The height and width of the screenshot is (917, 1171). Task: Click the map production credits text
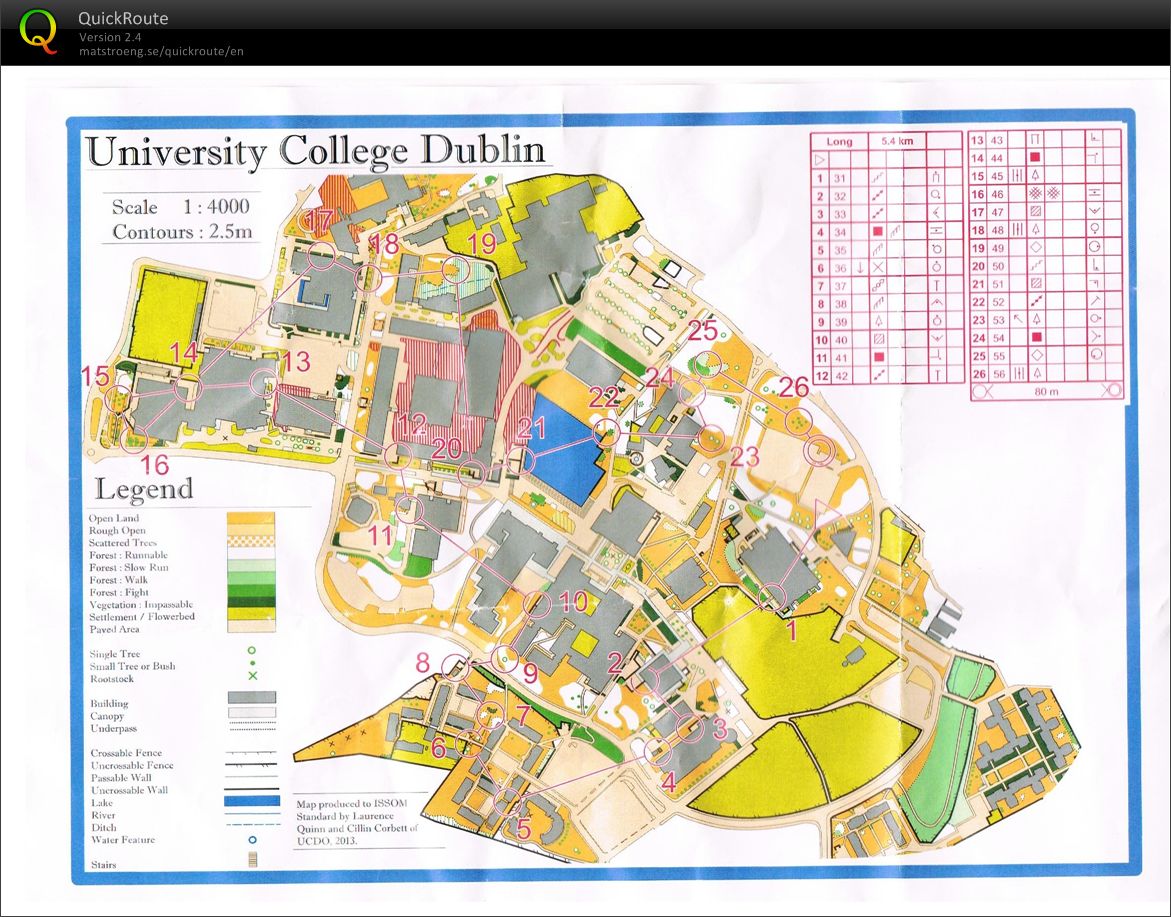click(x=357, y=821)
